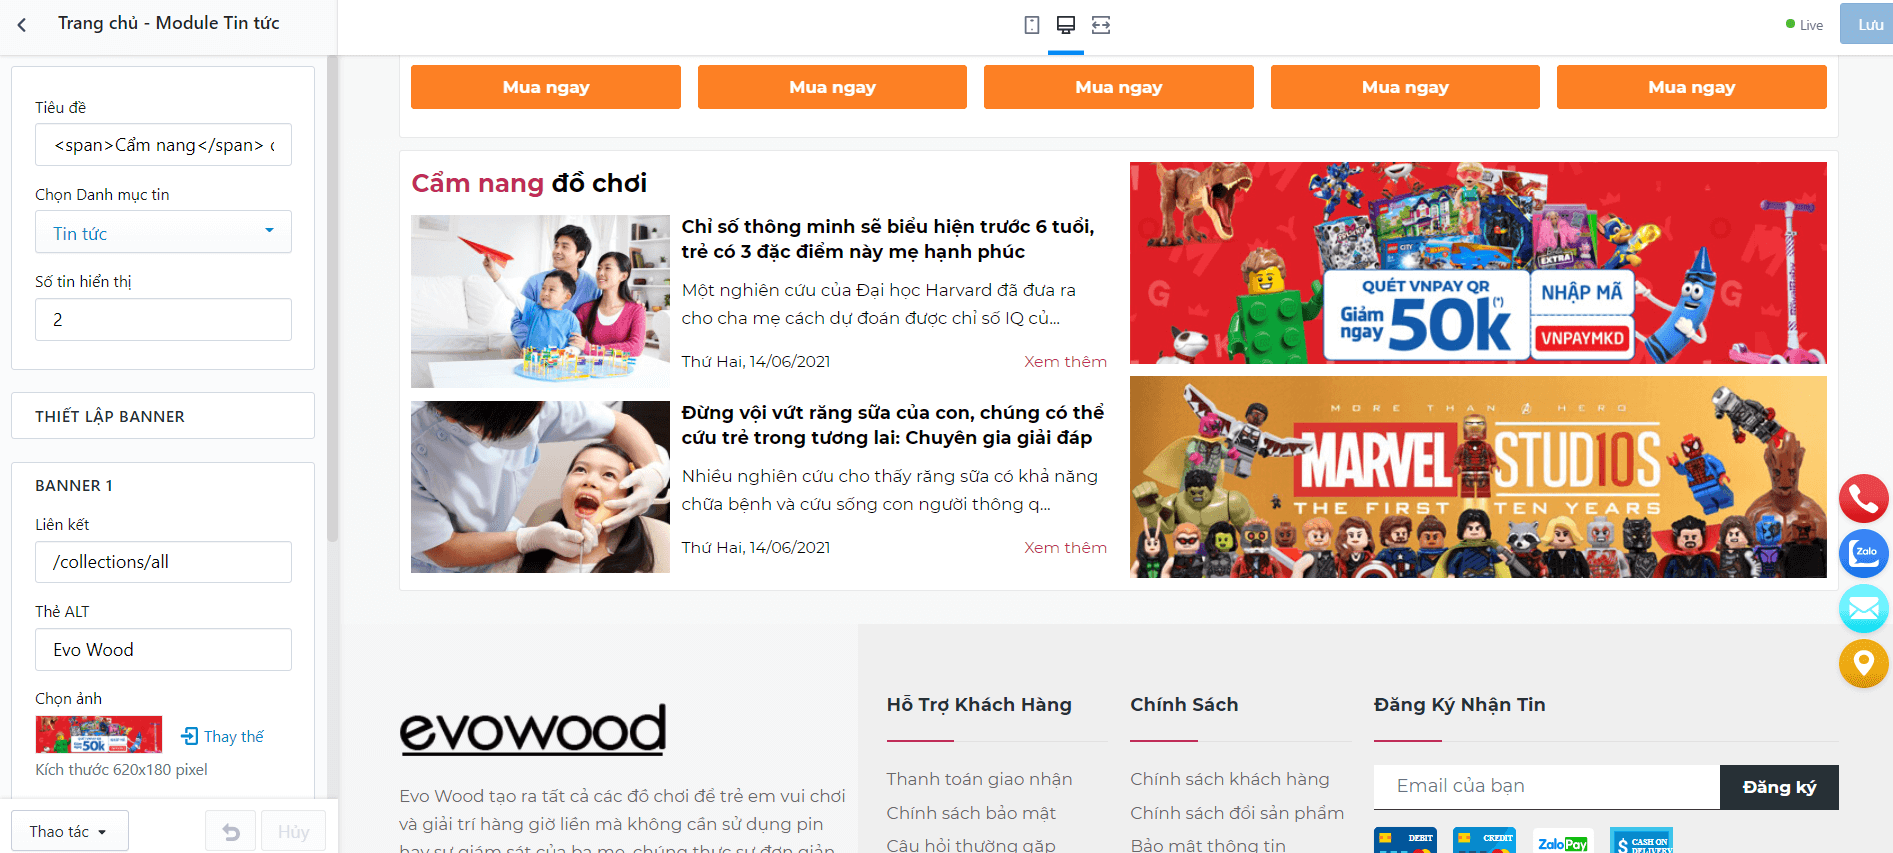1893x853 pixels.
Task: Click the Chính sách bảo mật footer link
Action: pyautogui.click(x=971, y=813)
